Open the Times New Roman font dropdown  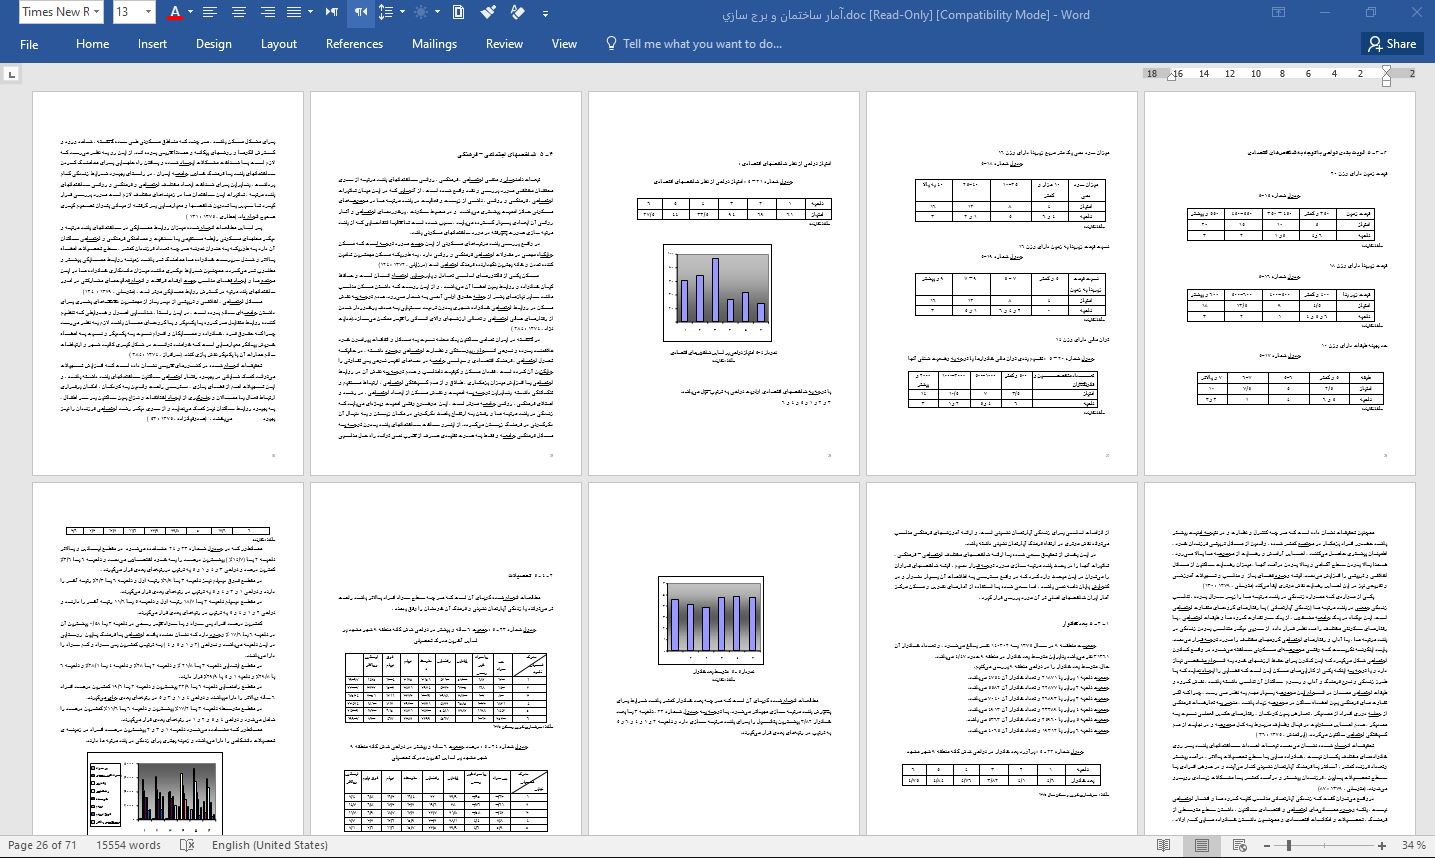tap(60, 12)
